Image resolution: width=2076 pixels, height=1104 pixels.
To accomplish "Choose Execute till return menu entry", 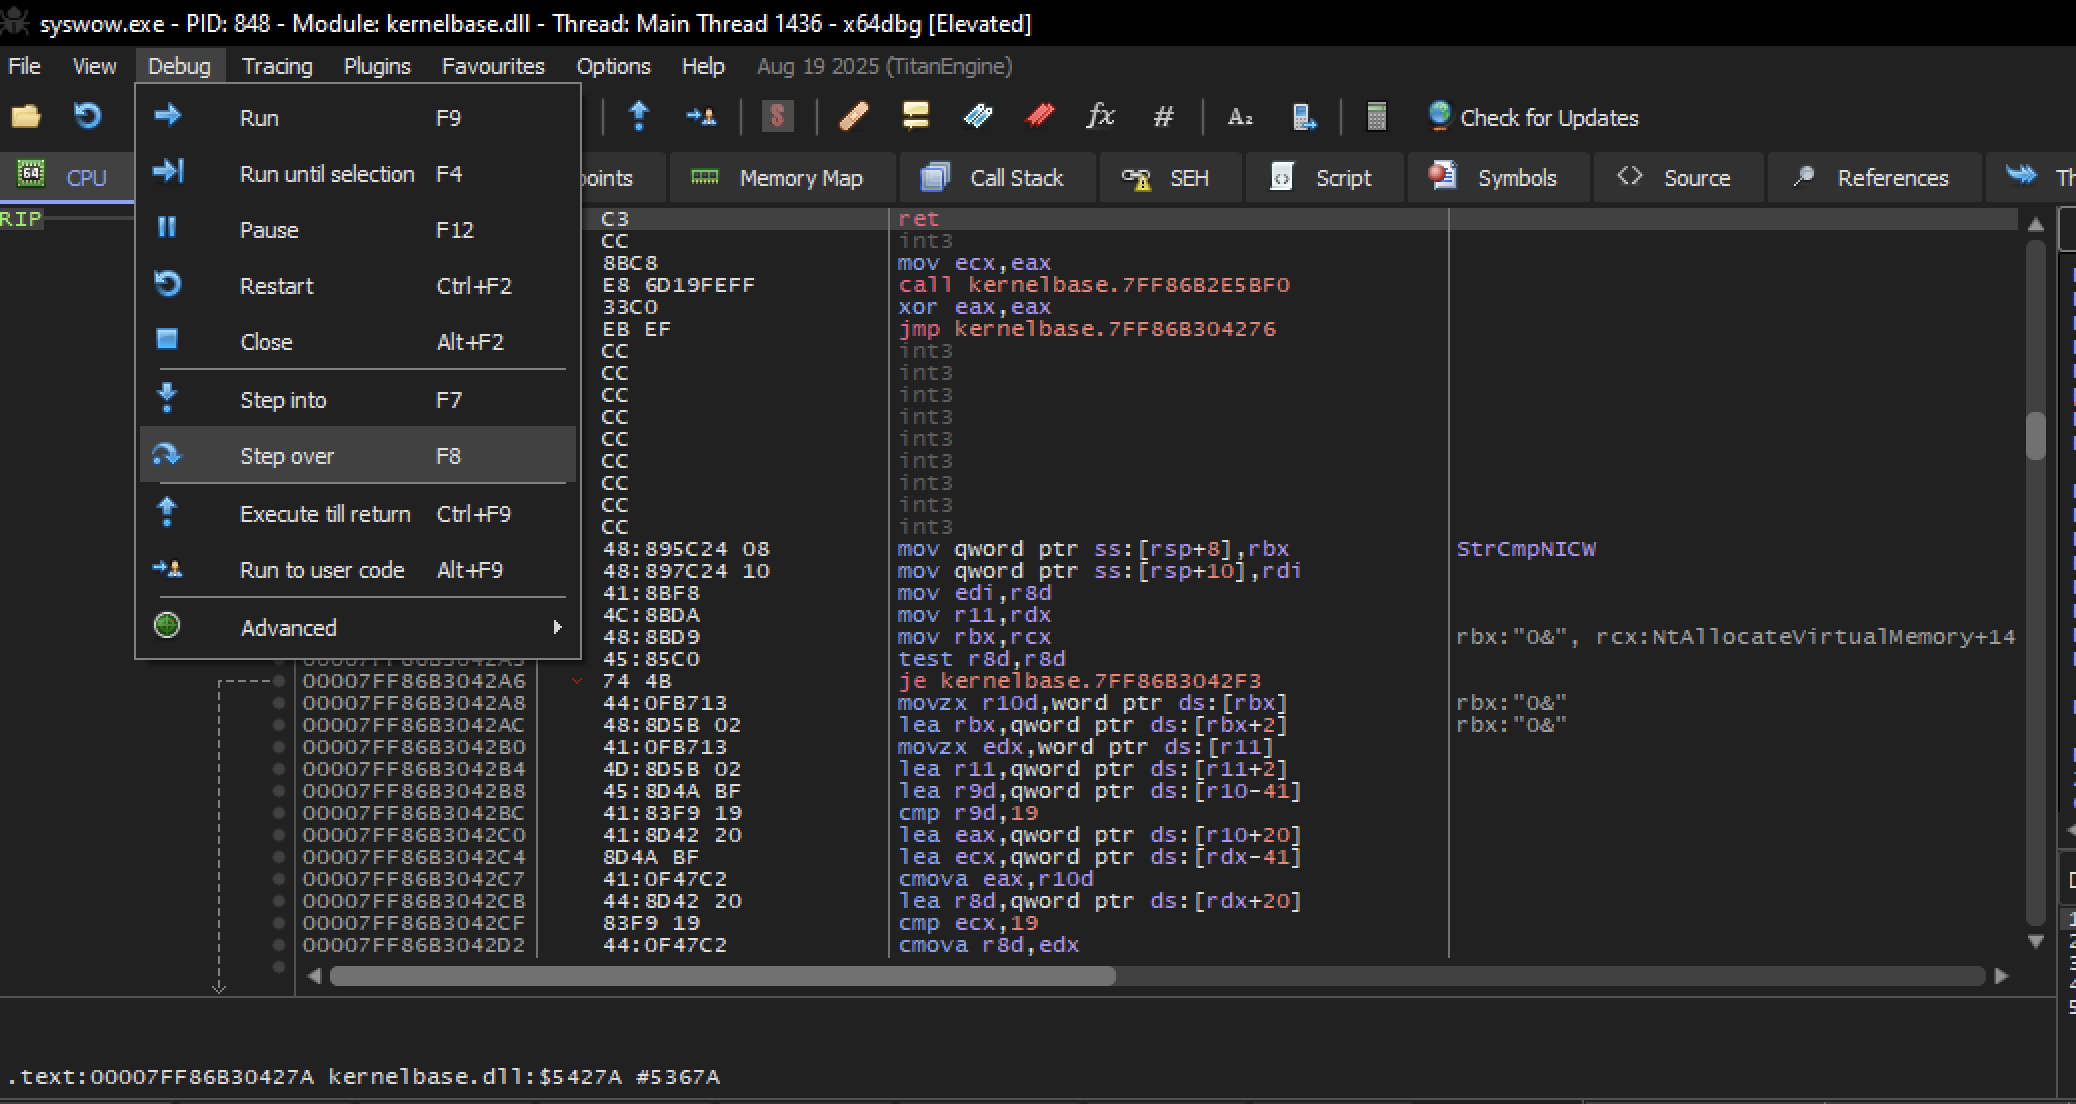I will click(358, 514).
